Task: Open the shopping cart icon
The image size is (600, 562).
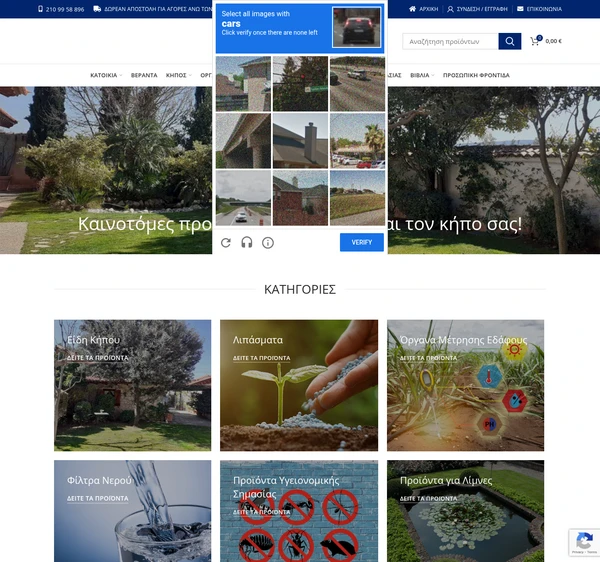Action: pyautogui.click(x=535, y=41)
